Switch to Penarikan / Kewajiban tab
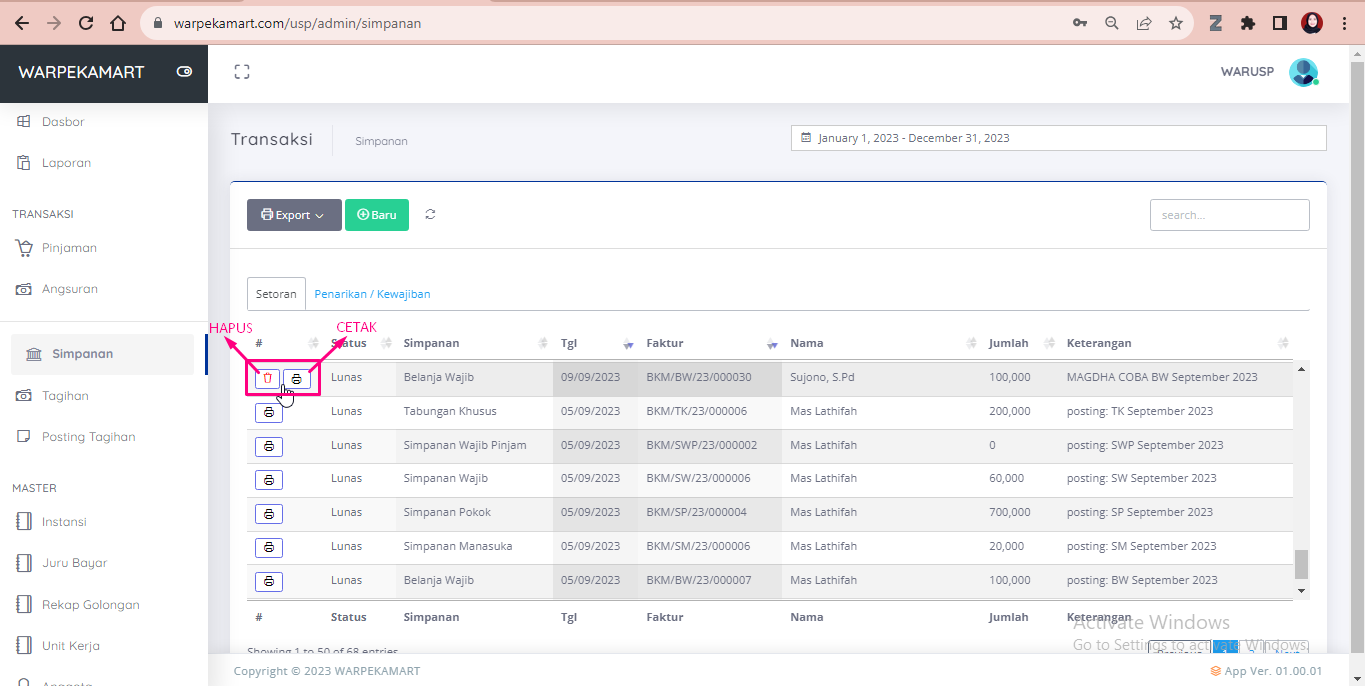The width and height of the screenshot is (1365, 686). (372, 294)
